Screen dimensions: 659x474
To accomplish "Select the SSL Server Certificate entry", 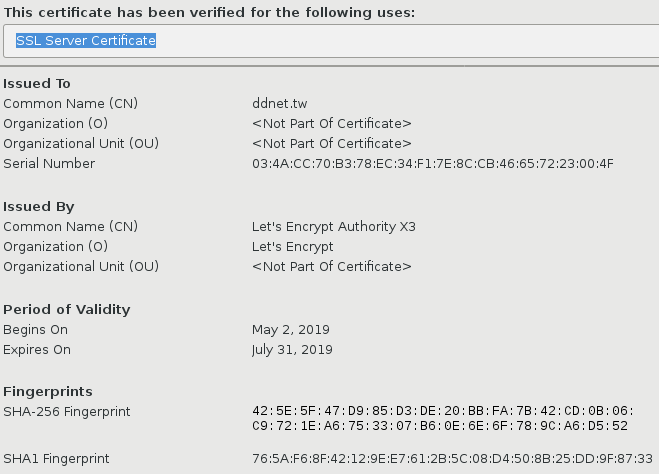I will [86, 41].
